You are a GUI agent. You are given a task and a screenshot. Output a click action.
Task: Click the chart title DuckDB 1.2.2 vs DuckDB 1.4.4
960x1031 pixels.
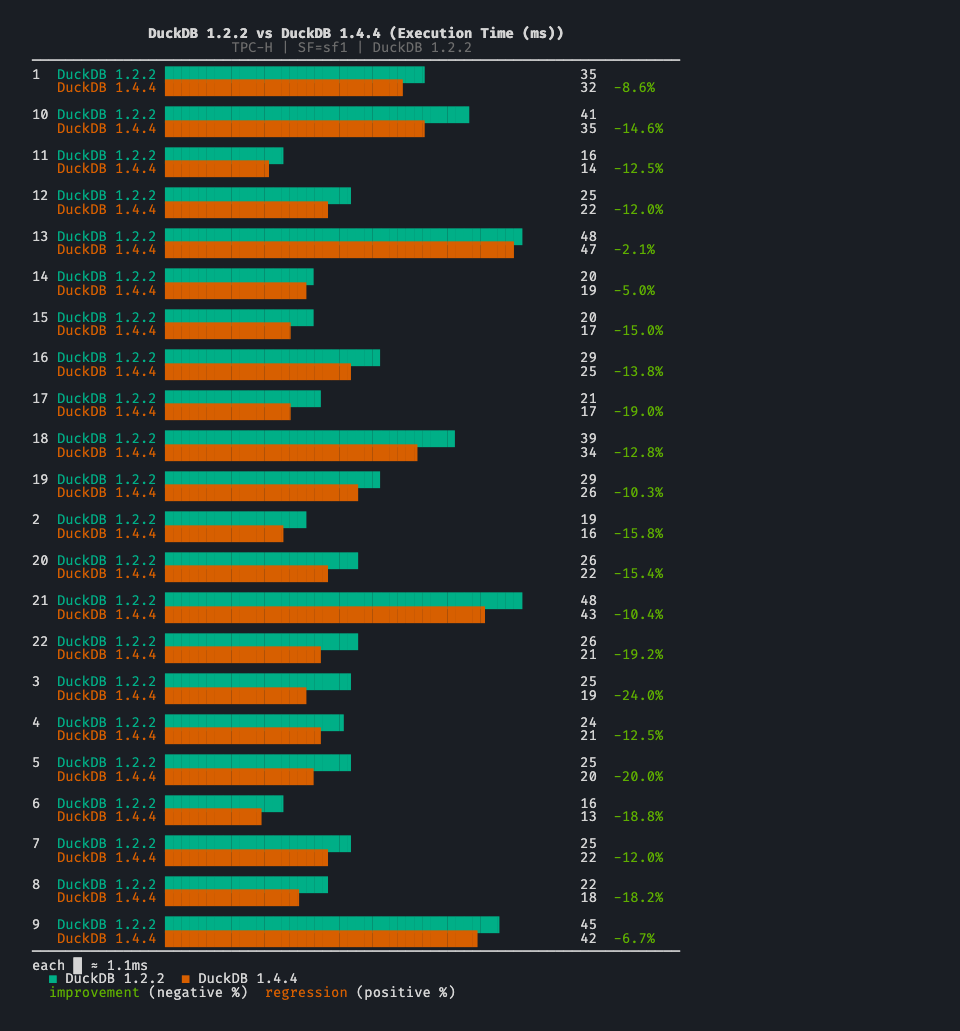point(360,33)
